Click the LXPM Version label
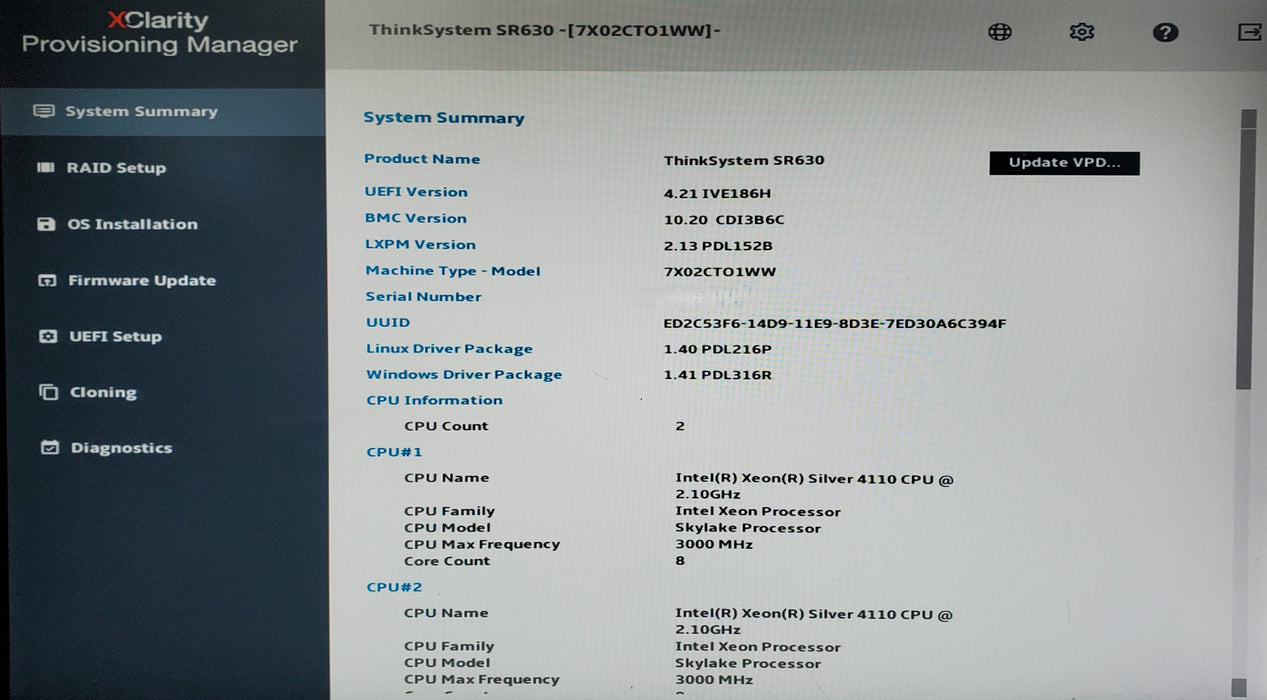Image resolution: width=1267 pixels, height=700 pixels. click(x=420, y=245)
